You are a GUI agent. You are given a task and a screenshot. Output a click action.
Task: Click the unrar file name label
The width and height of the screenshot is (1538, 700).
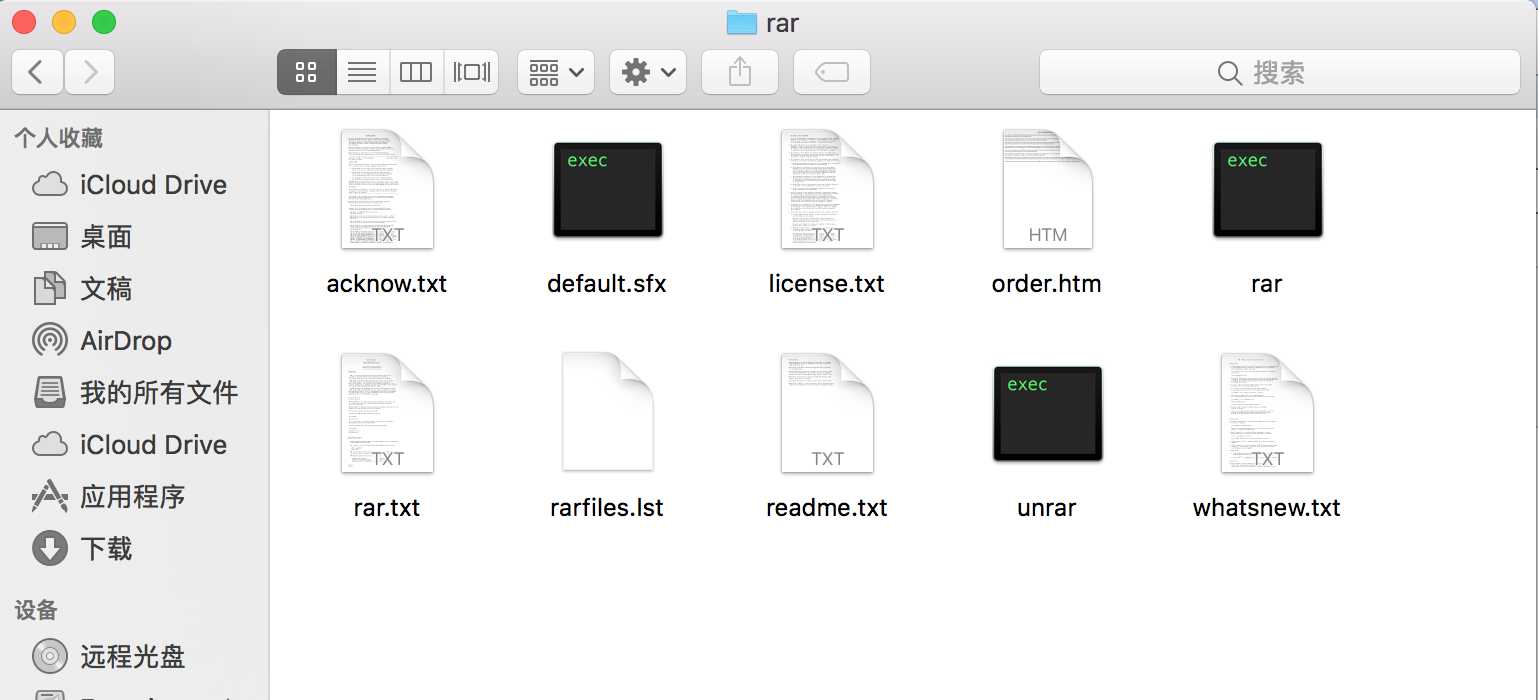(x=1047, y=508)
